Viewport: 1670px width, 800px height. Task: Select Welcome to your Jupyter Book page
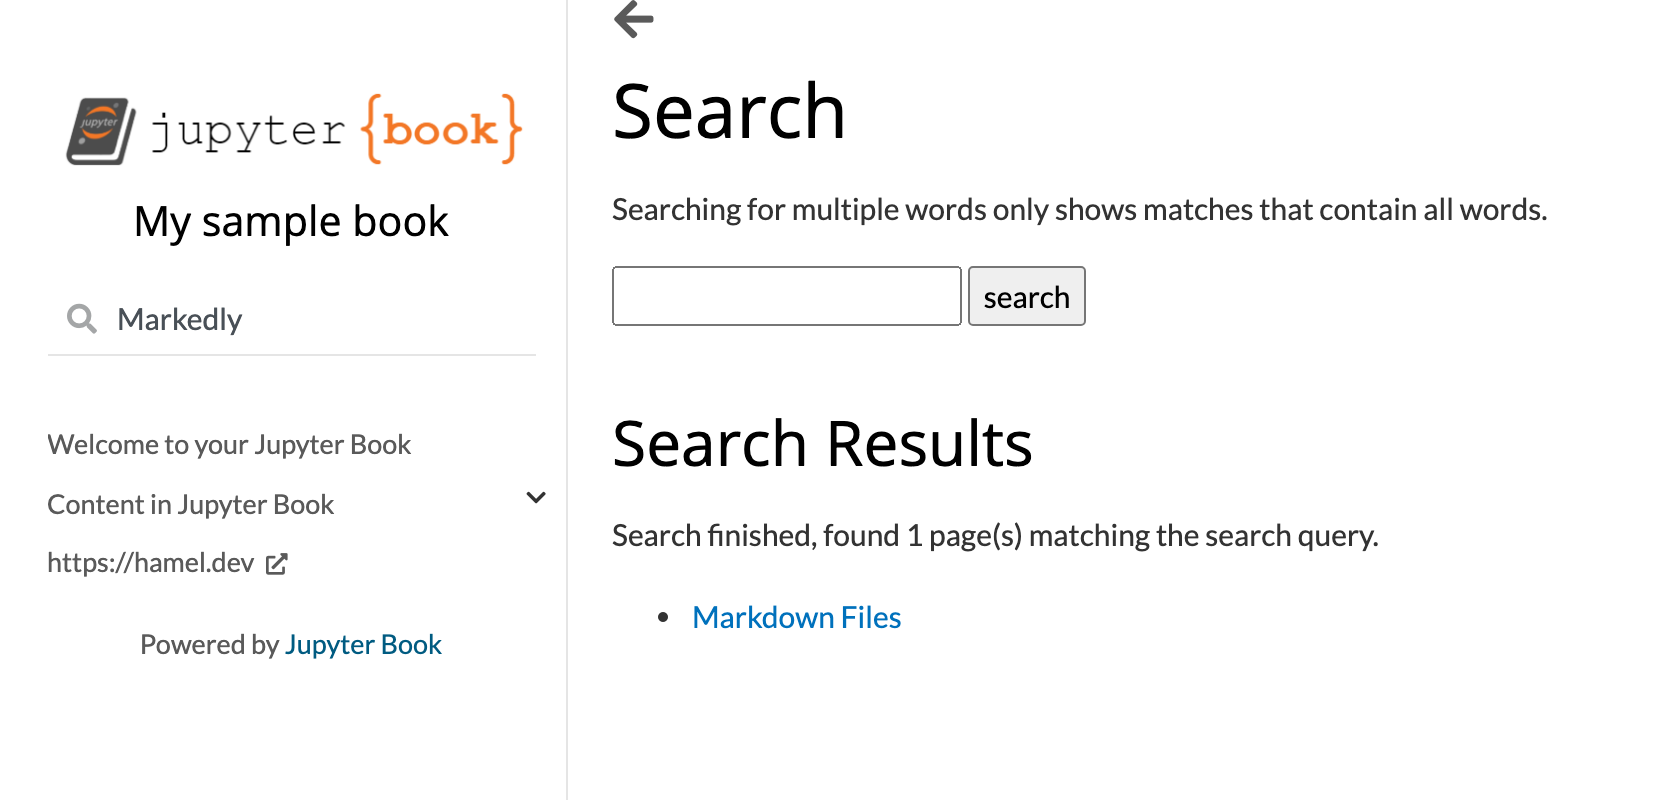coord(229,444)
